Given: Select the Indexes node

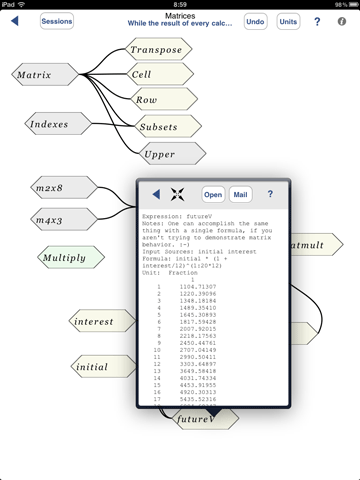Looking at the screenshot, I should point(58,124).
